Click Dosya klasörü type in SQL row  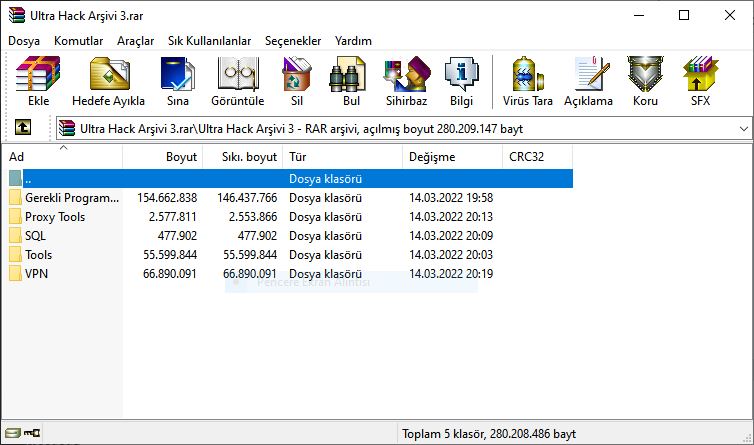coord(326,236)
